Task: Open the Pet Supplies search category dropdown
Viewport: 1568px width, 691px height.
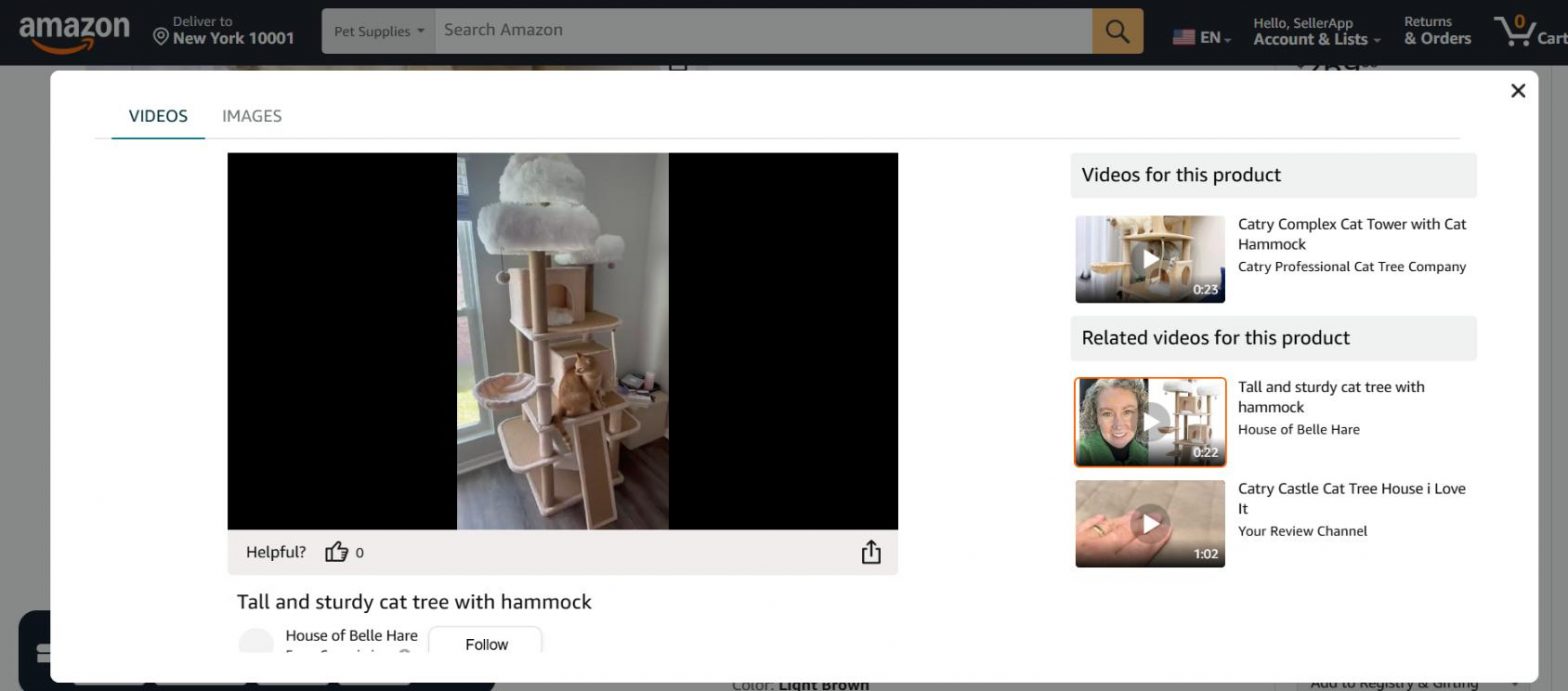Action: 379,31
